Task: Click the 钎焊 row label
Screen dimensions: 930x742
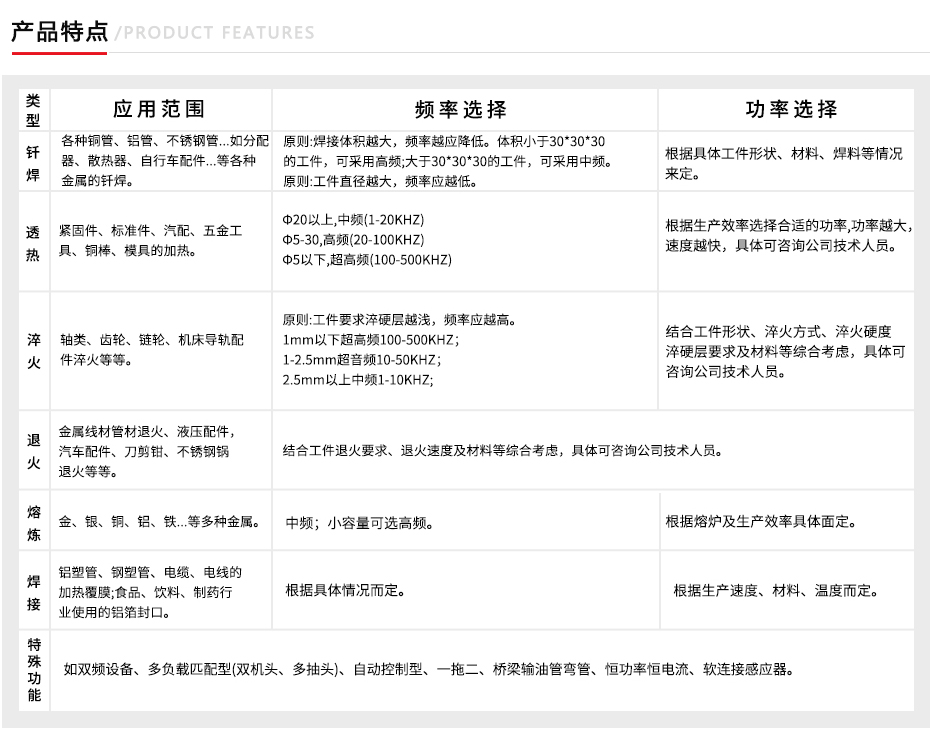Action: click(33, 161)
